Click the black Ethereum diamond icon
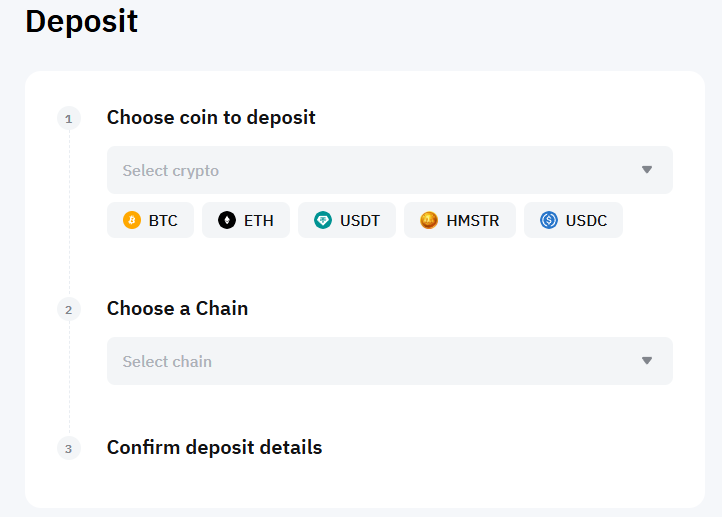 click(x=227, y=220)
